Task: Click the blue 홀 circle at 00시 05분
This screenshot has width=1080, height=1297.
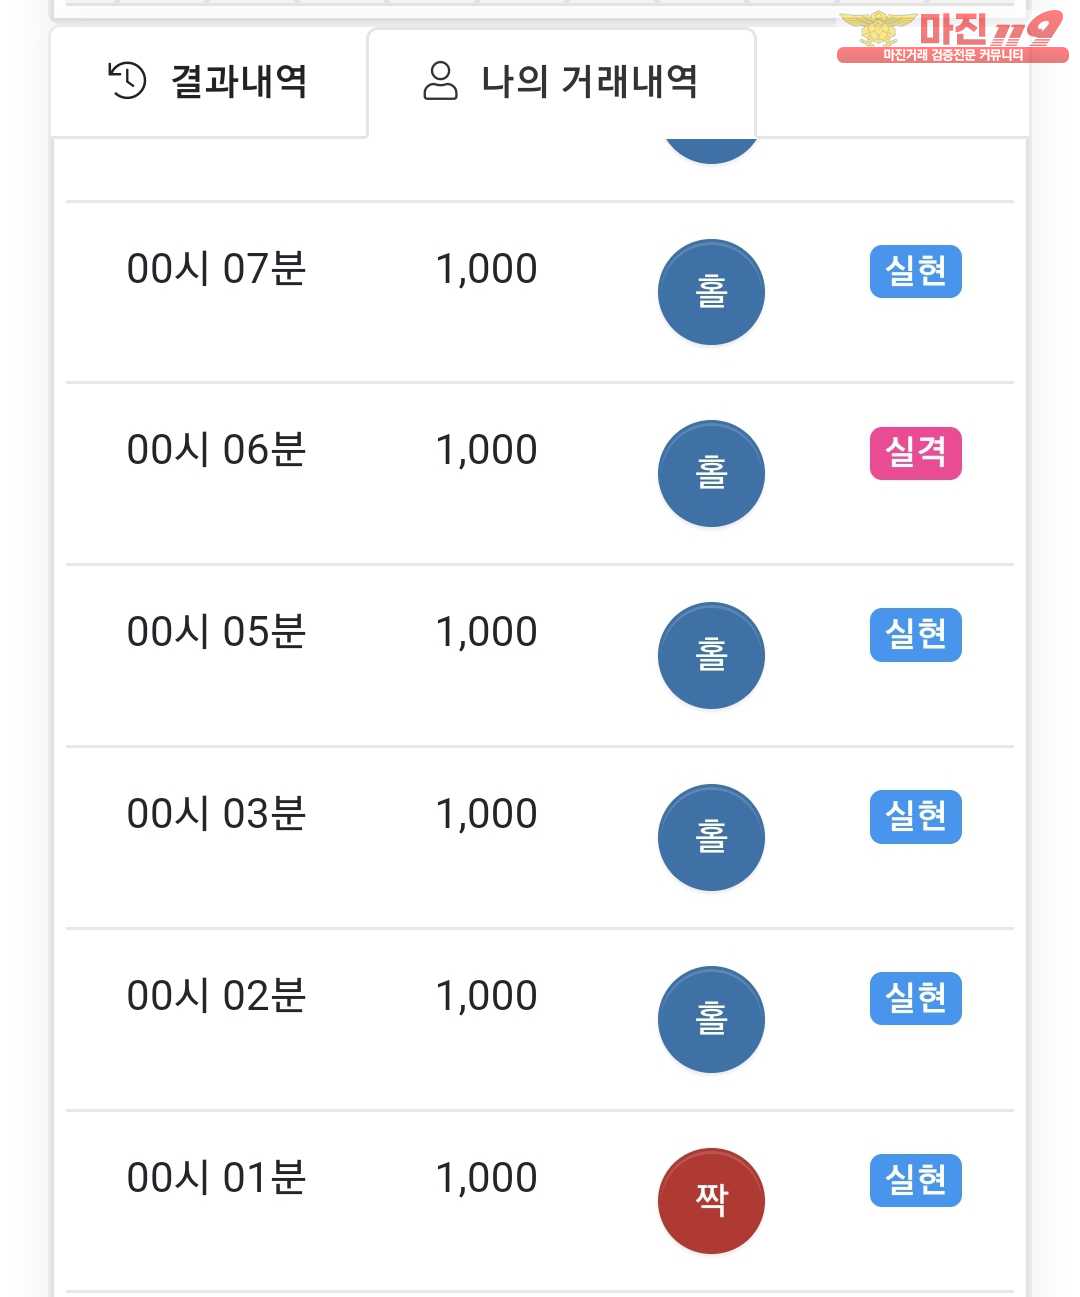Action: pyautogui.click(x=711, y=656)
